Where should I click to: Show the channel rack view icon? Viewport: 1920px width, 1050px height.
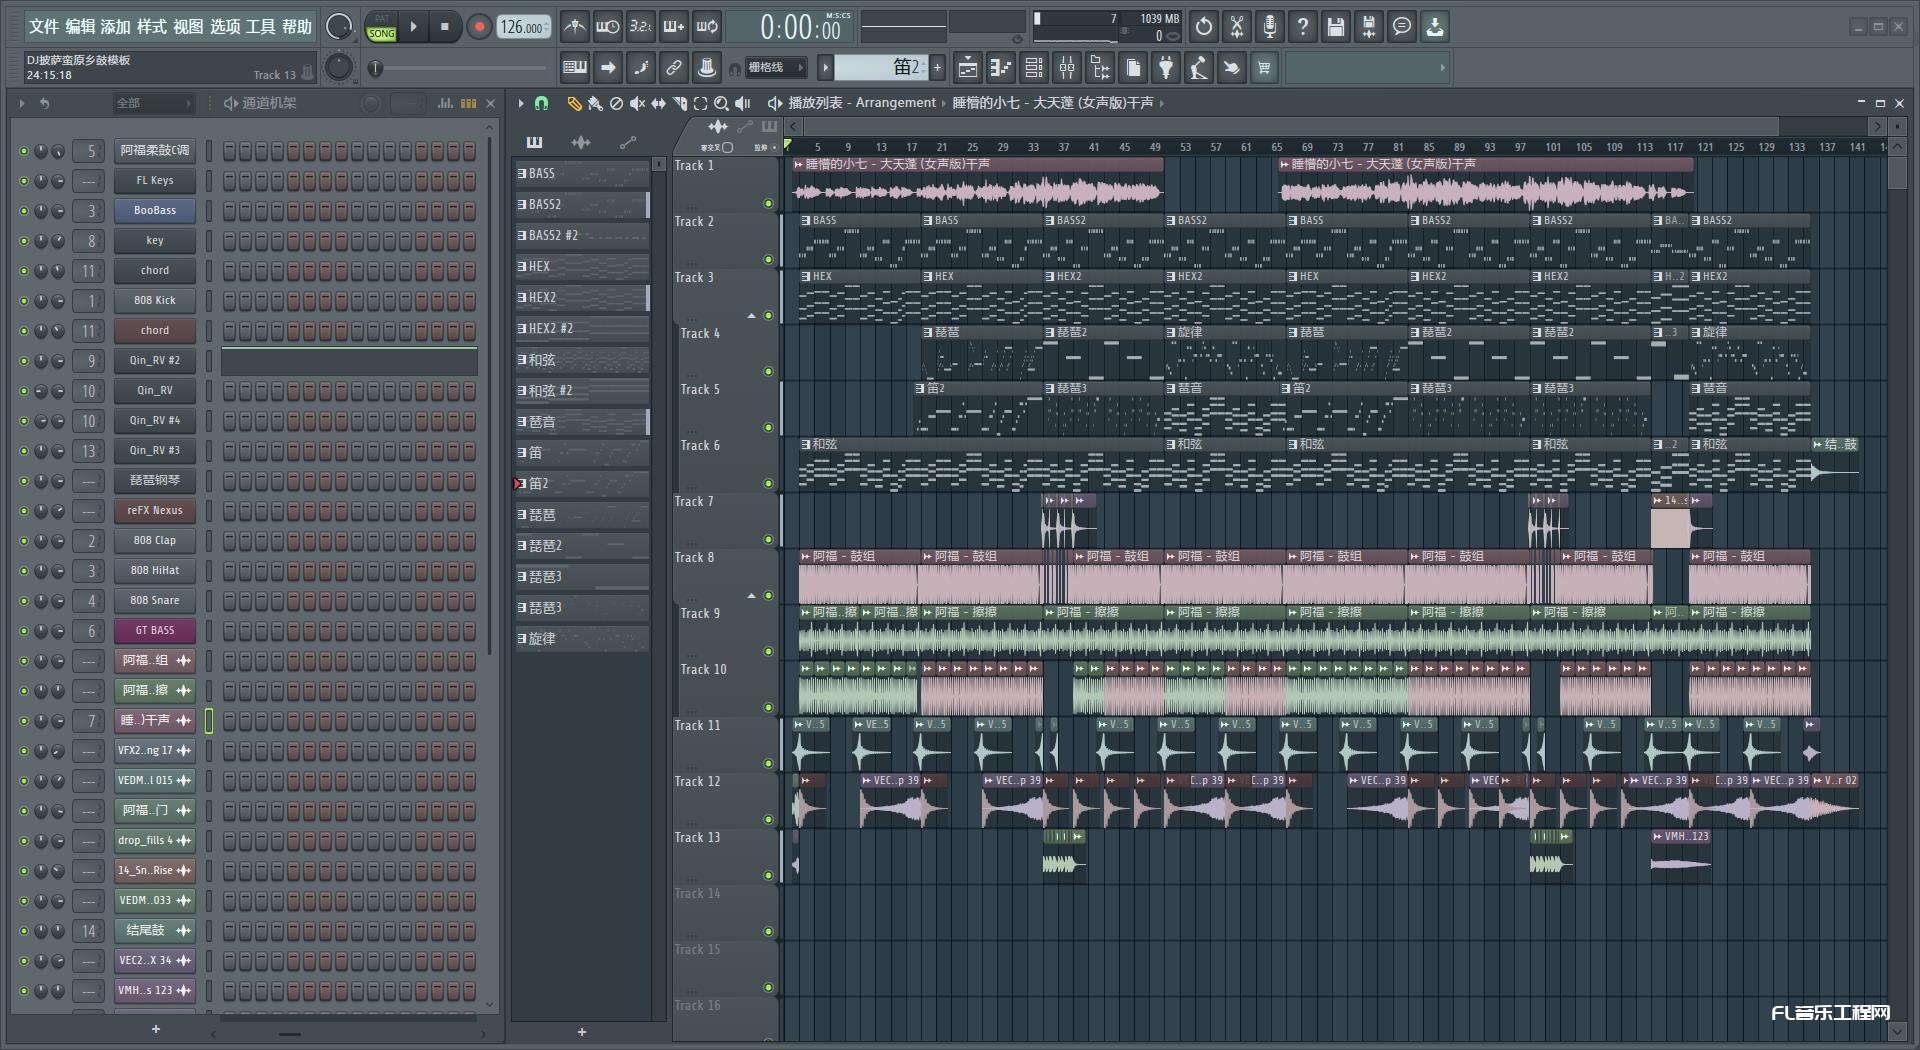pos(1034,68)
